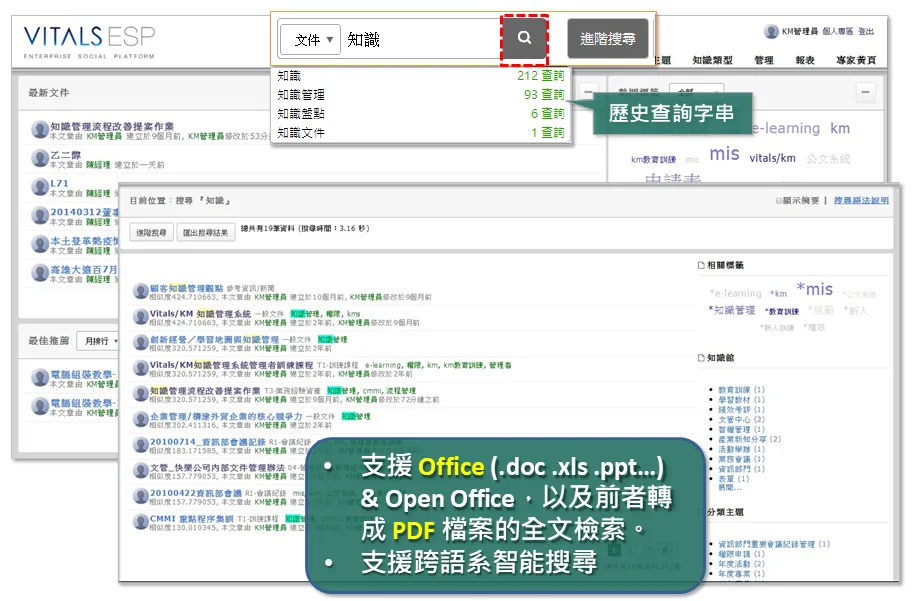The width and height of the screenshot is (914, 601).
Task: Click the kms tag on Vitals/KM 知識管理系統 result
Action: tap(353, 314)
